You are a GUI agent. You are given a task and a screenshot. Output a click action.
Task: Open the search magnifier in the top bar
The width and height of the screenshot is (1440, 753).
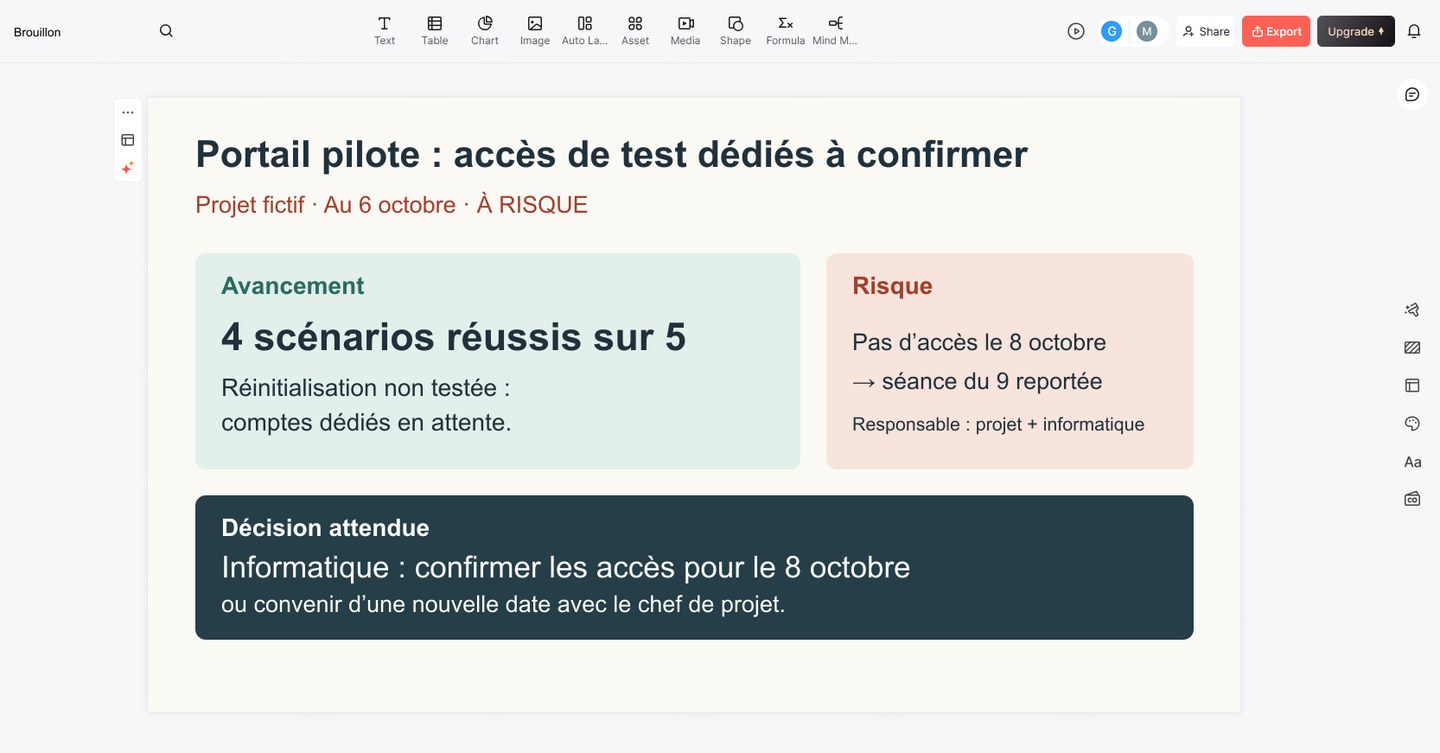click(x=166, y=31)
